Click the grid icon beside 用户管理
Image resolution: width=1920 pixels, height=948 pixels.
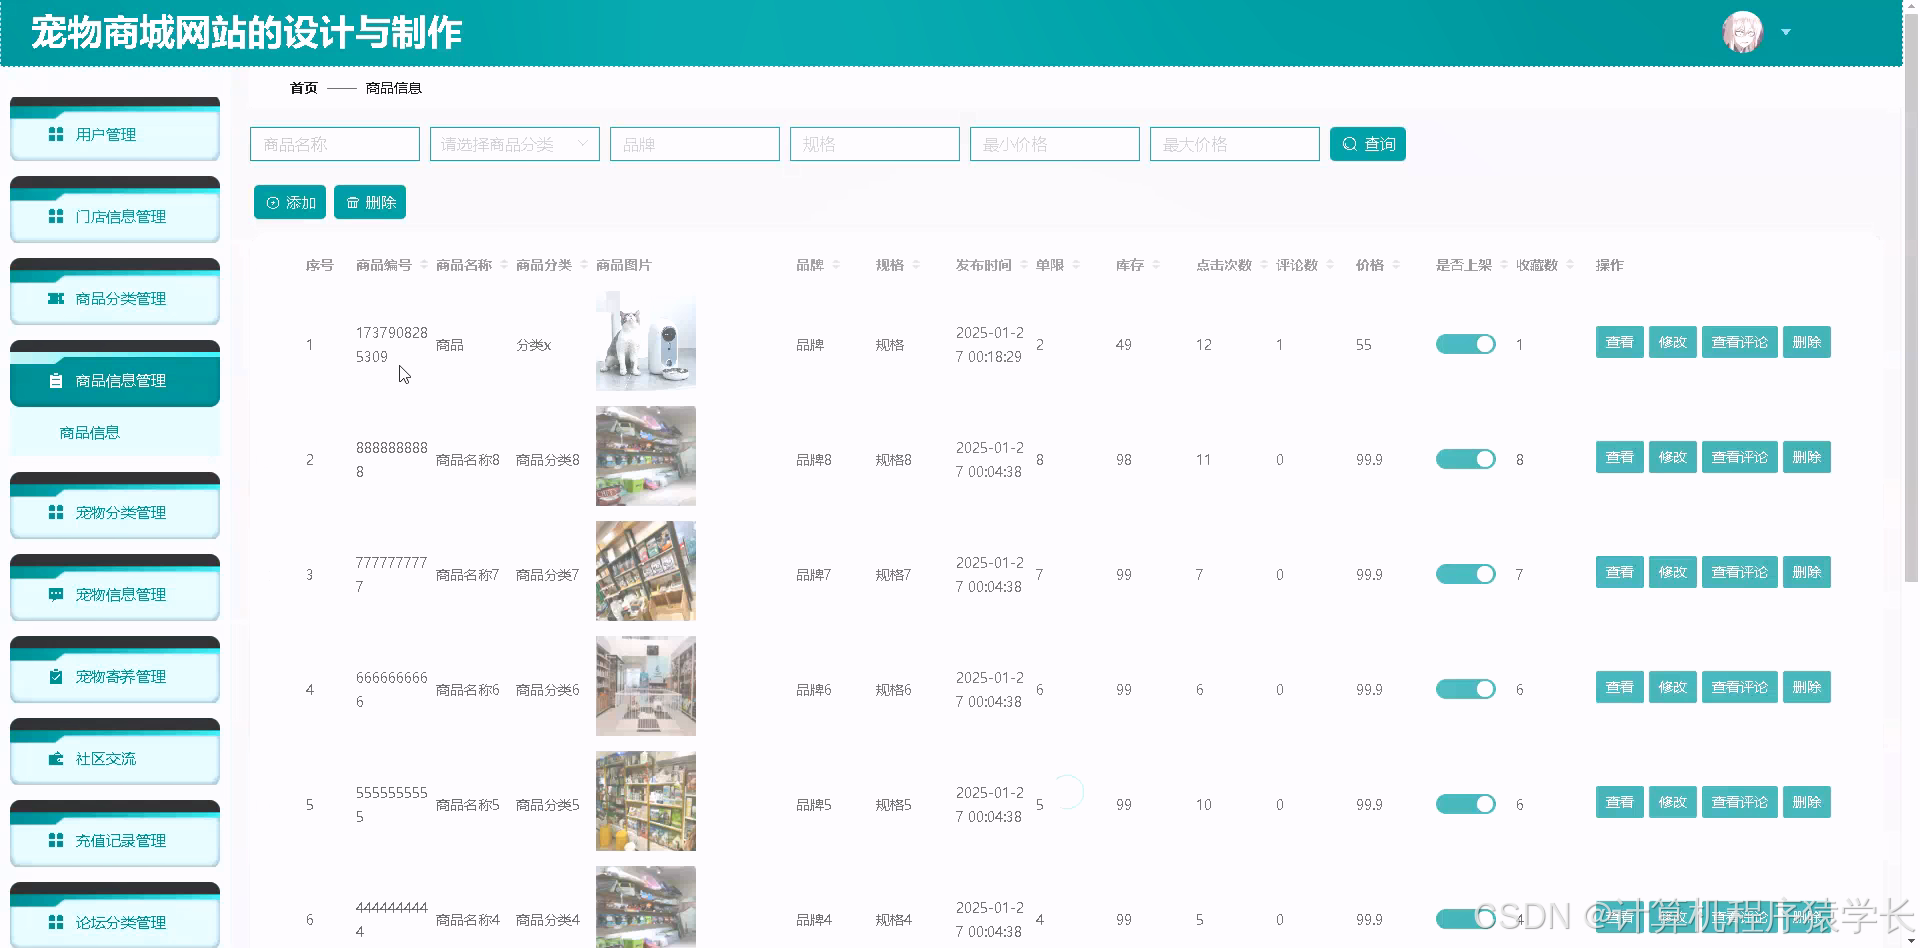pyautogui.click(x=56, y=134)
